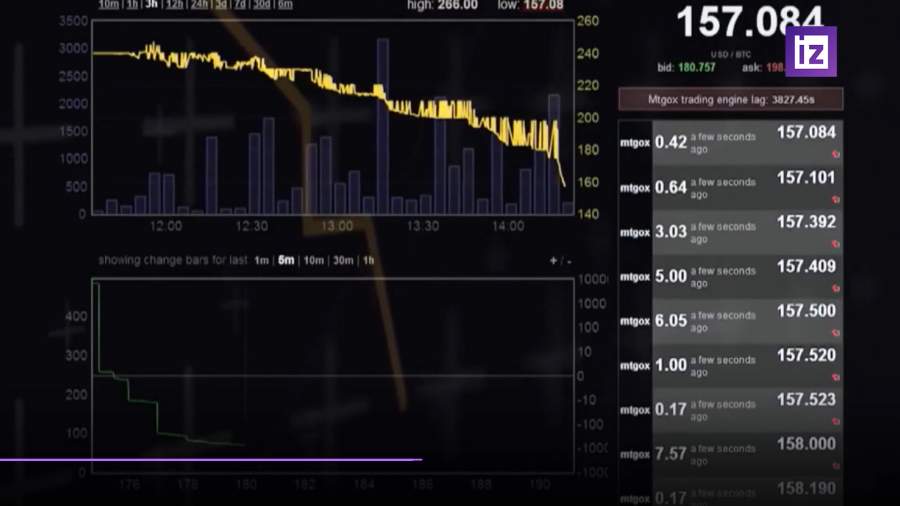Select the 6m chart range
900x506 pixels.
285,5
